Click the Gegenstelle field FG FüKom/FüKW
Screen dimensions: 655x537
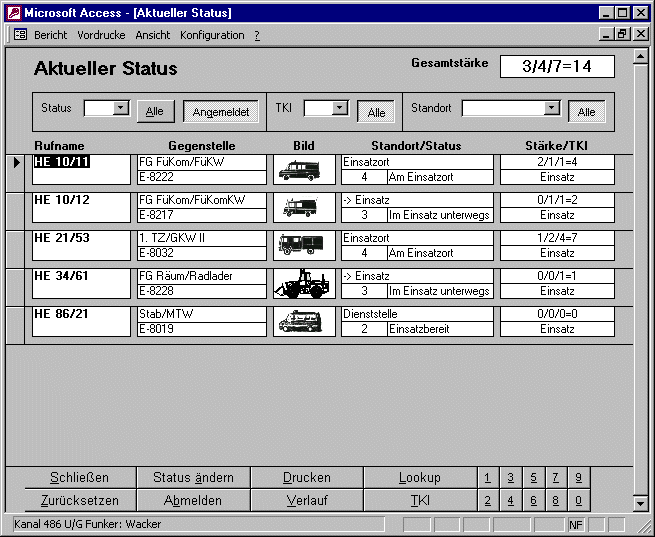pos(202,162)
